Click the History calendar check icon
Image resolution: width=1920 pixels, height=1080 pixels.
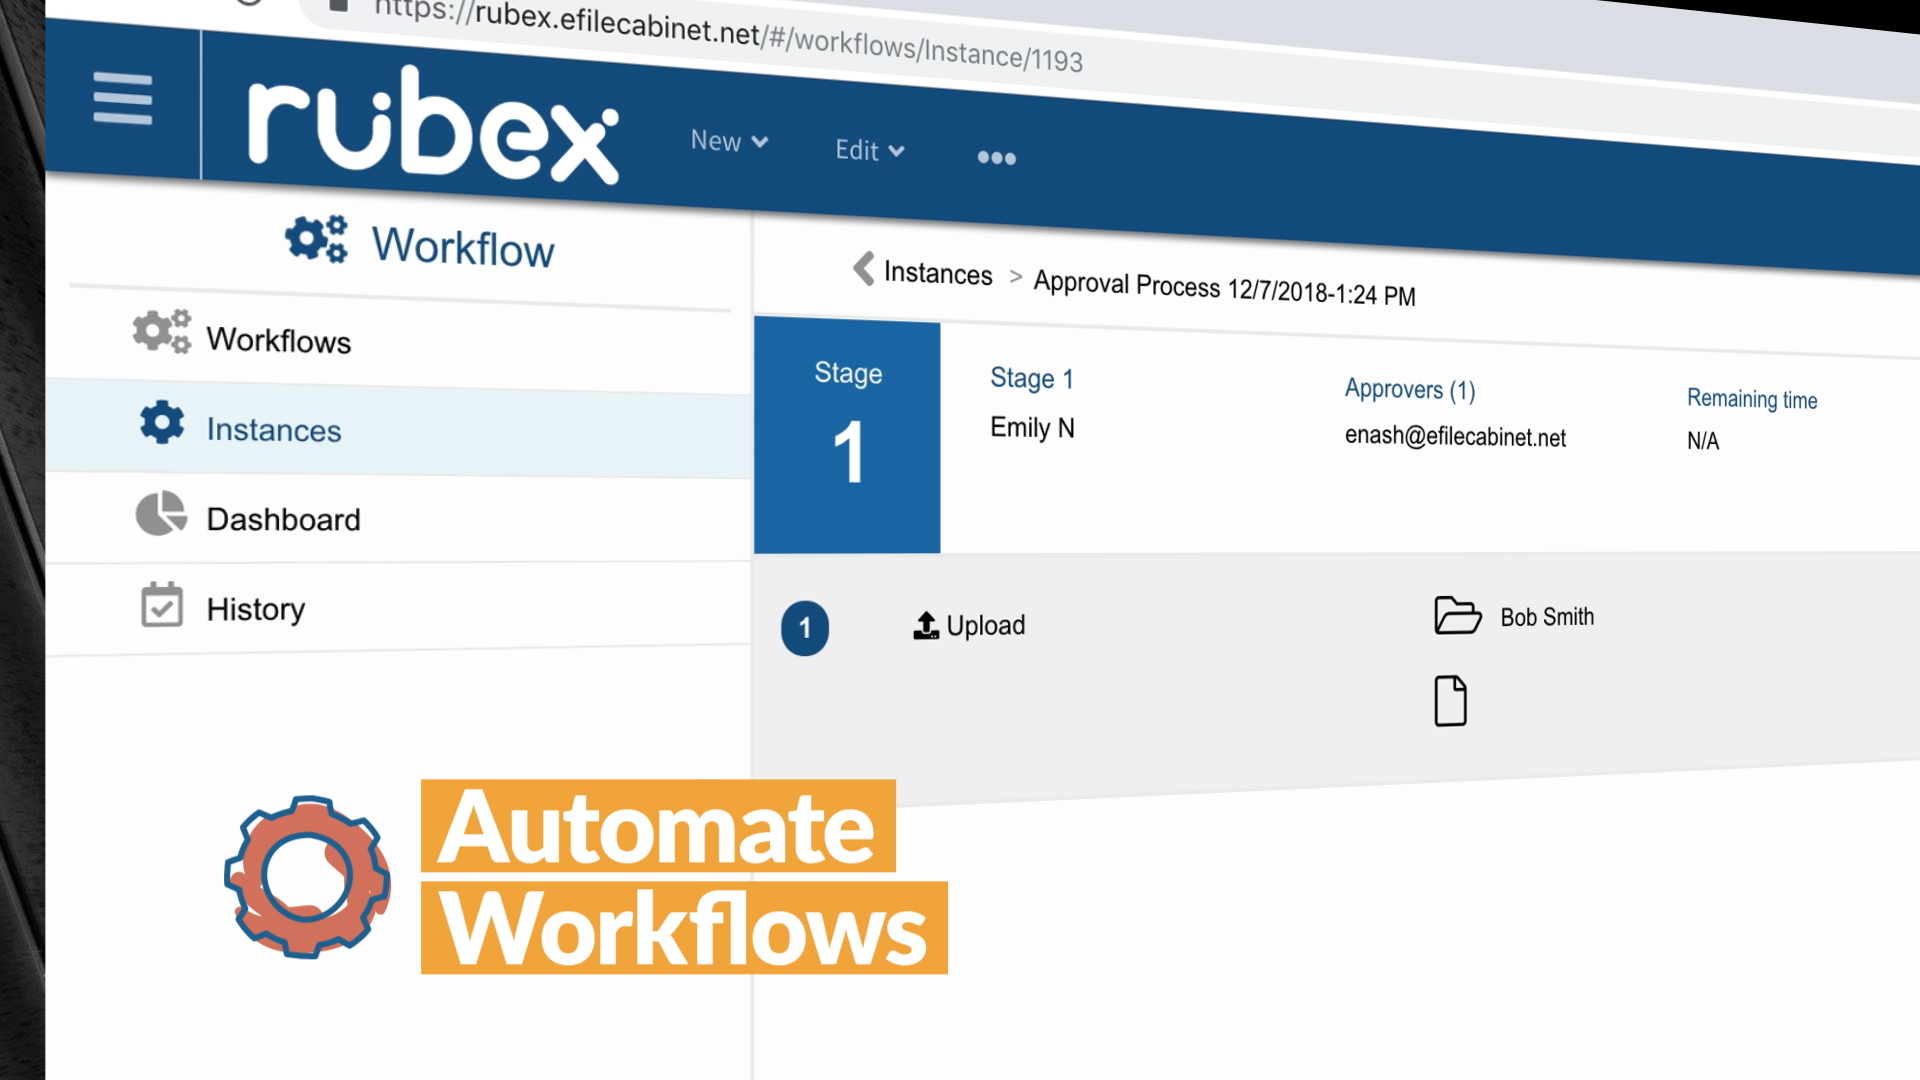pyautogui.click(x=161, y=605)
